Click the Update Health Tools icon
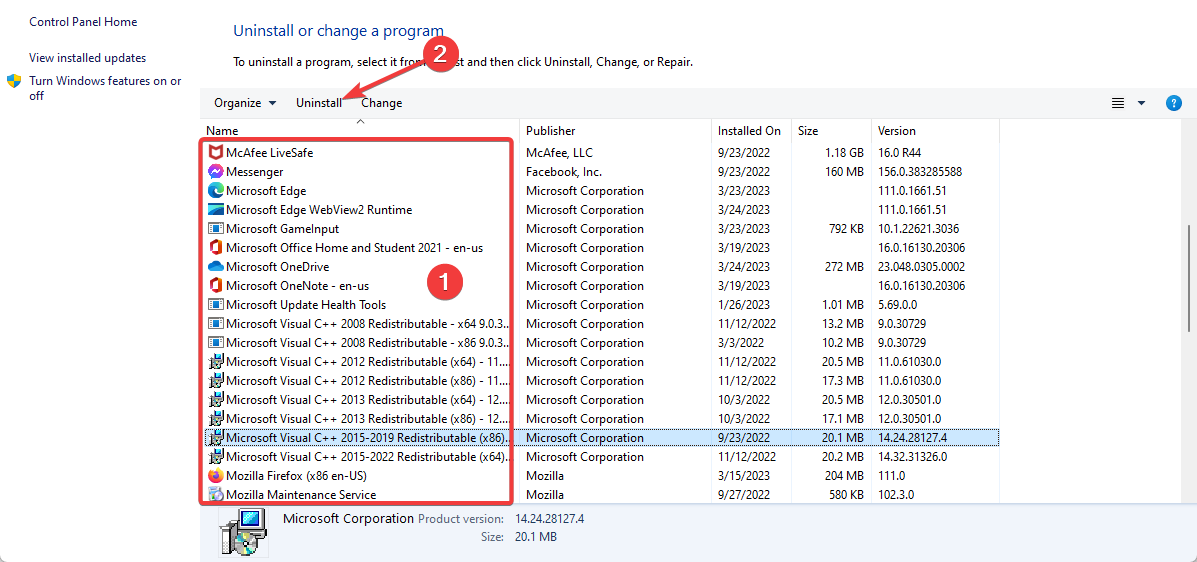The image size is (1197, 562). click(215, 305)
